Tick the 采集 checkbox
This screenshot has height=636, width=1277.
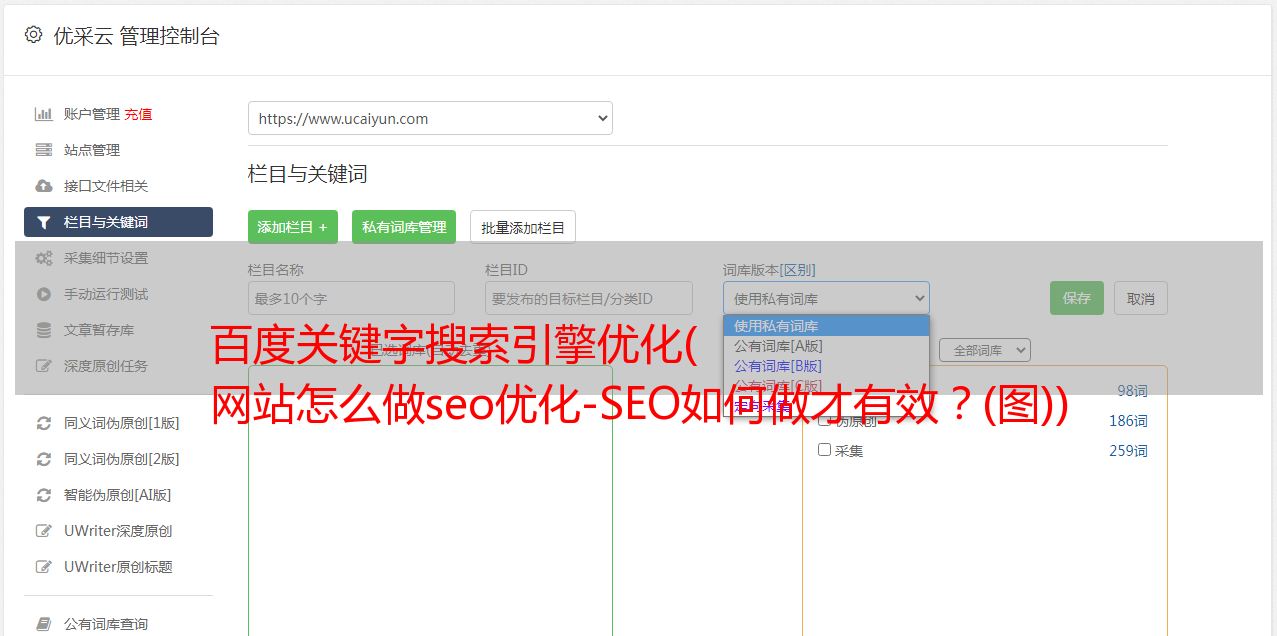[825, 450]
